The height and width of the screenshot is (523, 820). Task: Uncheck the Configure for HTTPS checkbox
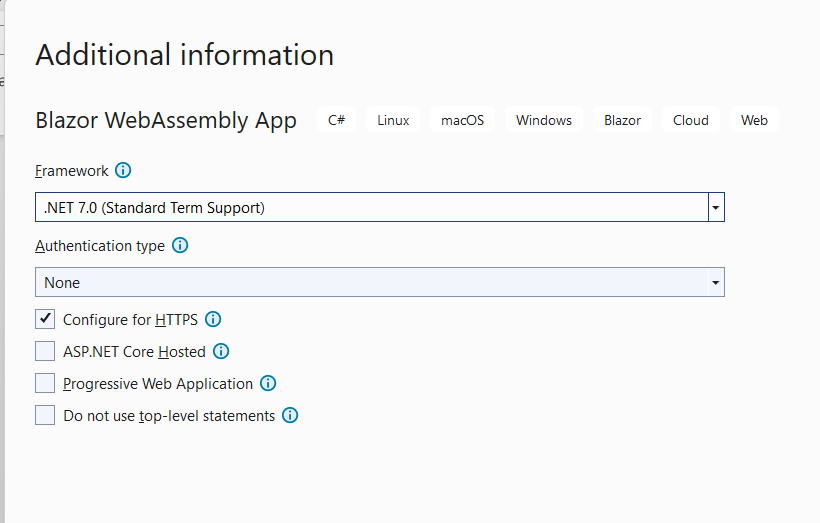click(45, 320)
